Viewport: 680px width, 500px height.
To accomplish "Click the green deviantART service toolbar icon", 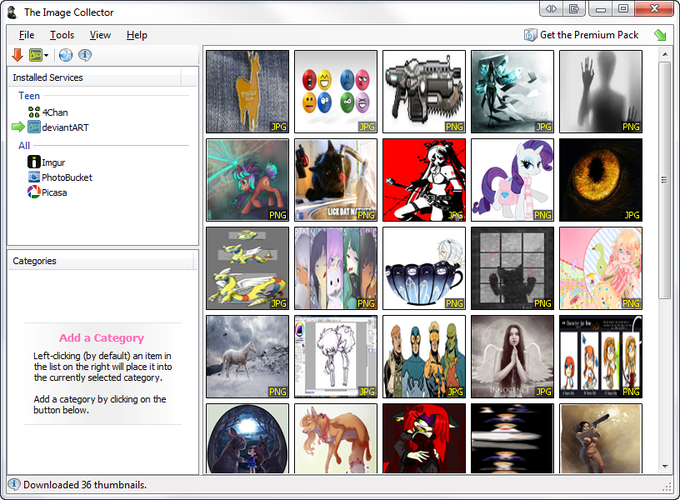I will (x=36, y=55).
